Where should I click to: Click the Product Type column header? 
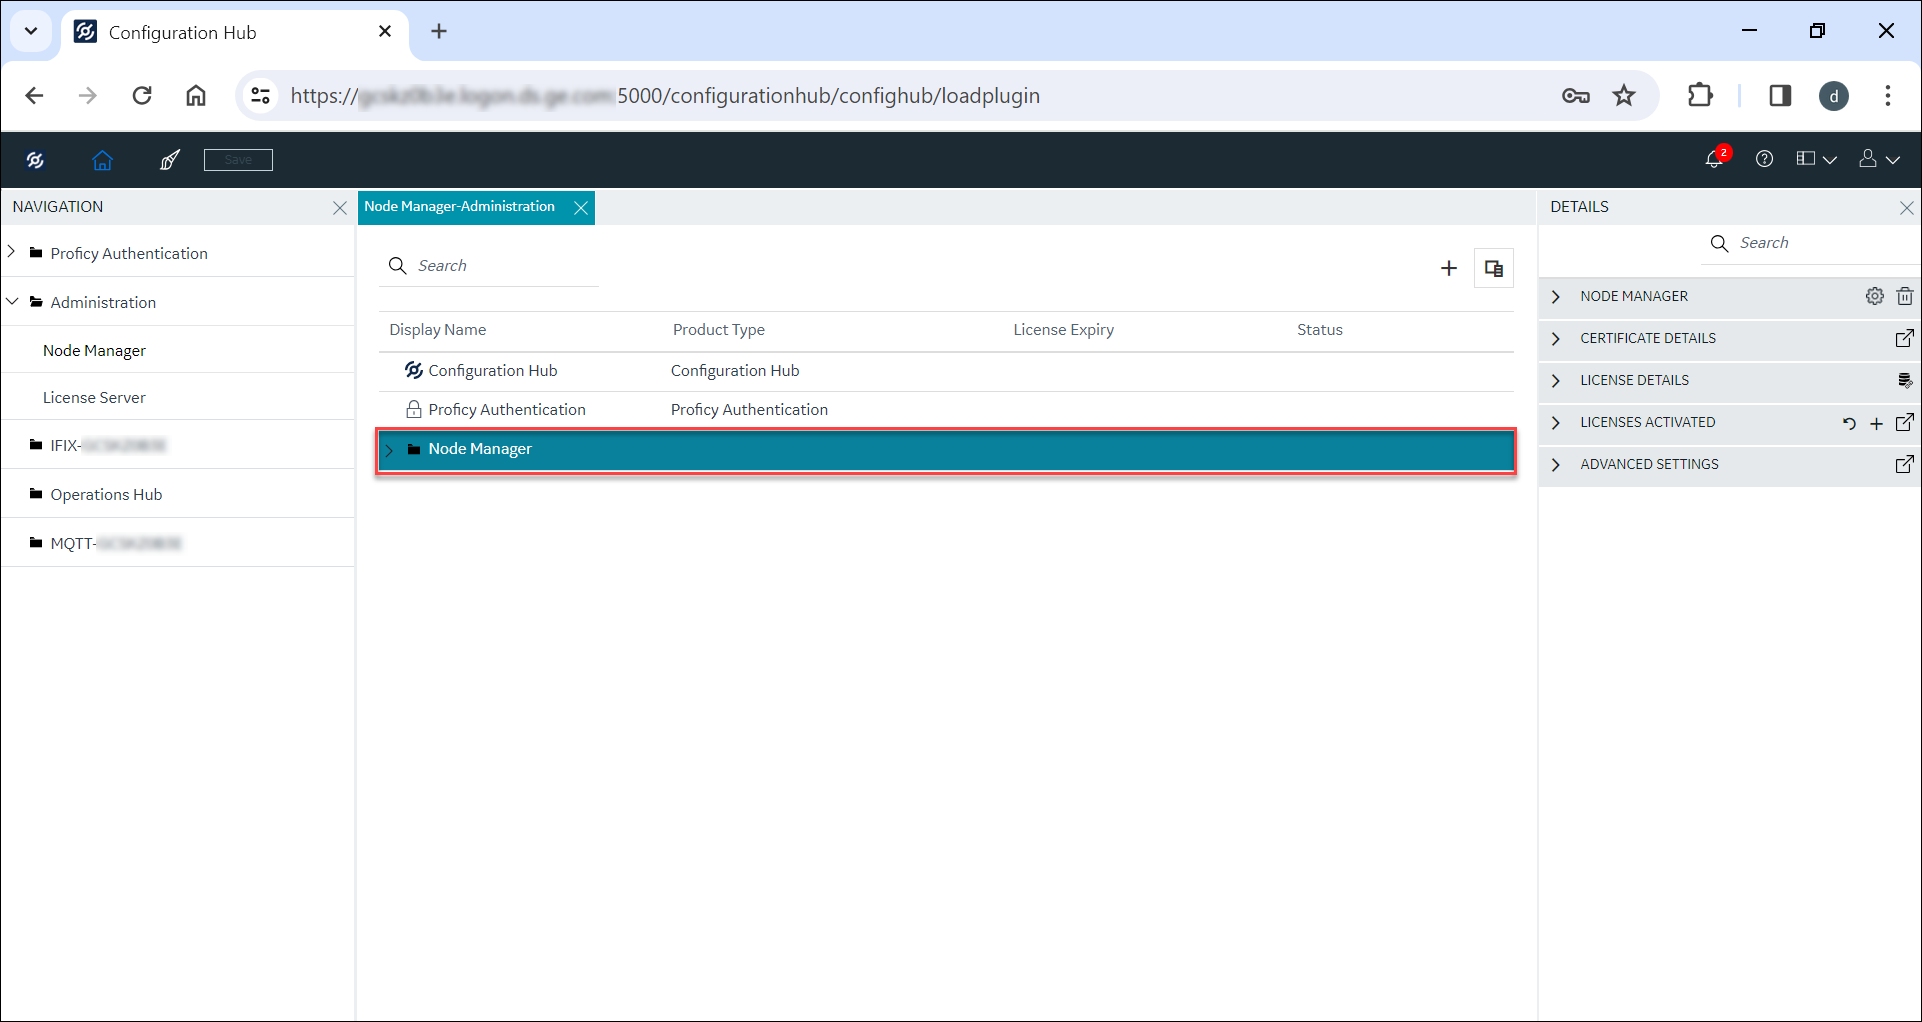(719, 330)
